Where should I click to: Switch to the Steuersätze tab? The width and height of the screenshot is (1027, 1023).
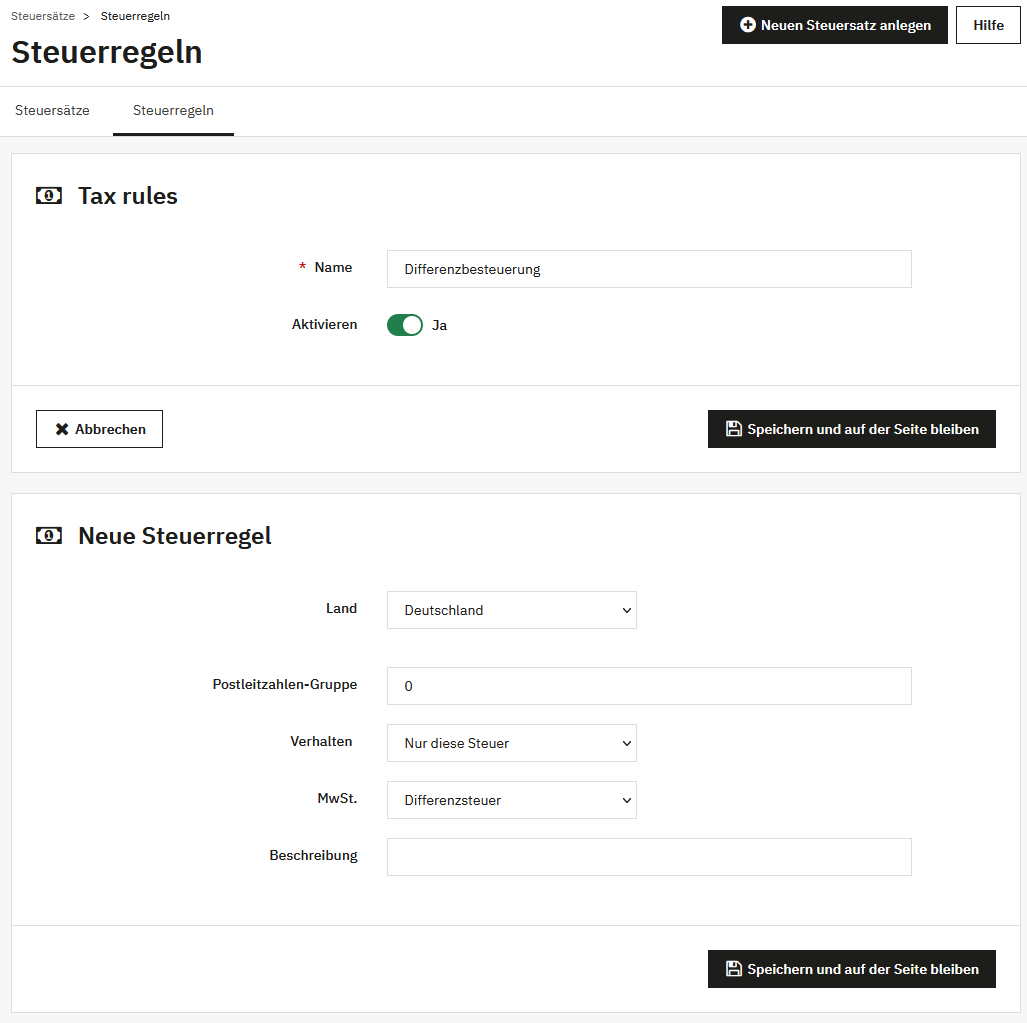point(52,111)
